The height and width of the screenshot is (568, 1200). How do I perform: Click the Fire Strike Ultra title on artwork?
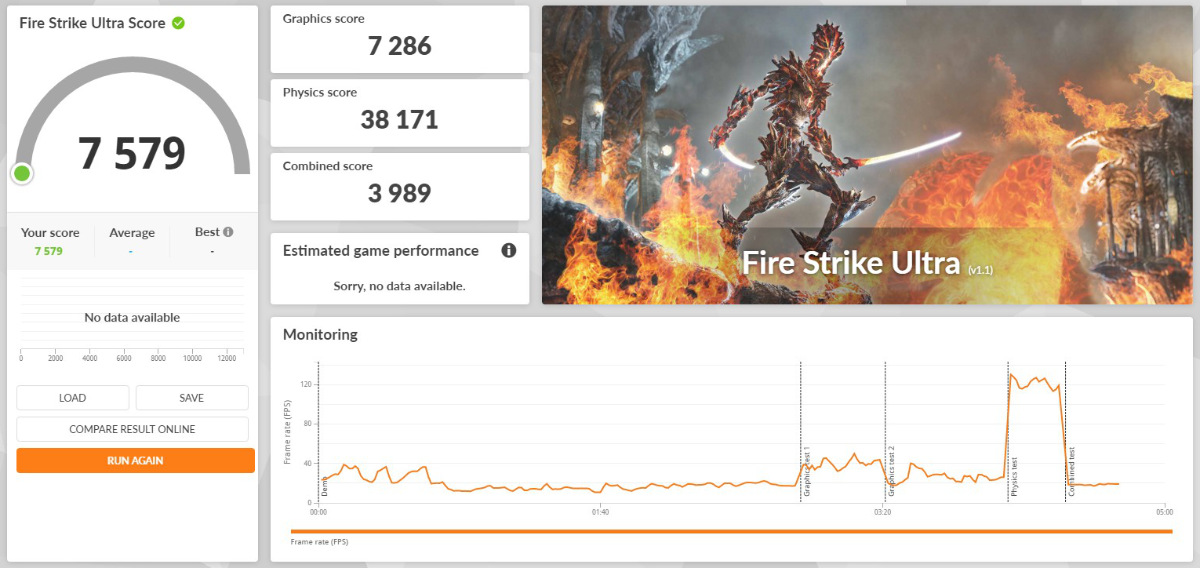[852, 263]
